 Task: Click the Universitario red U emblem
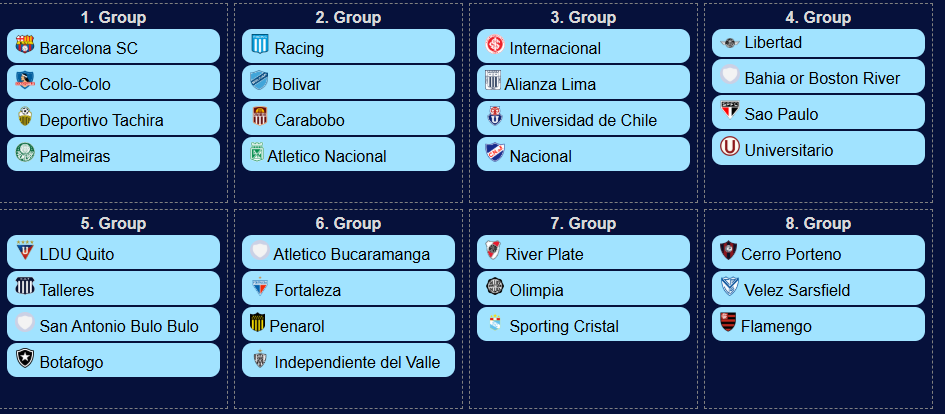[x=730, y=146]
